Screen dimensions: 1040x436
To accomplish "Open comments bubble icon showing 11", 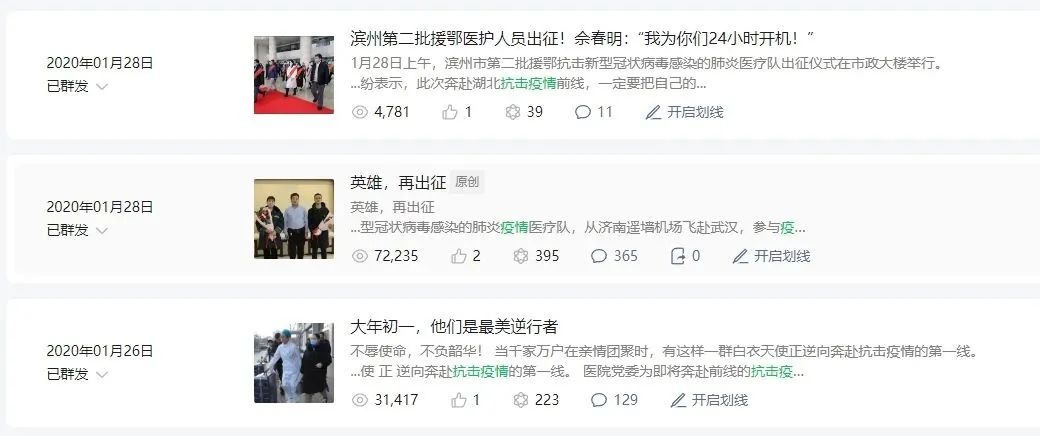I will click(x=583, y=112).
